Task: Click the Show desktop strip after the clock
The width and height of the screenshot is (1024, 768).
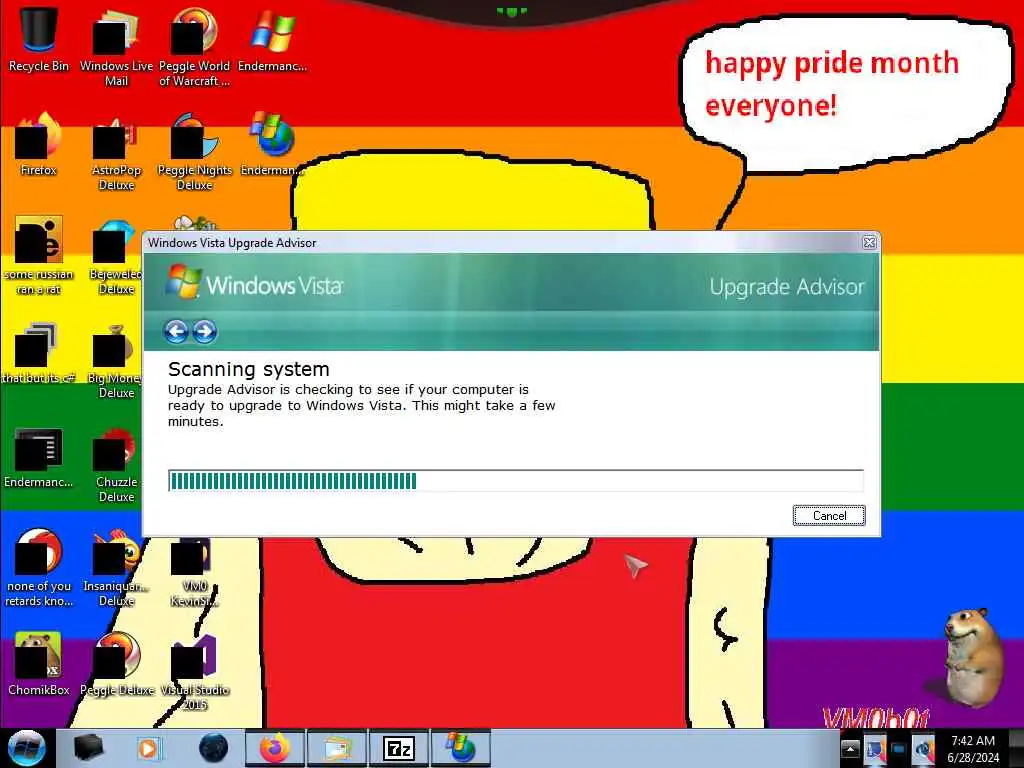Action: click(1016, 748)
